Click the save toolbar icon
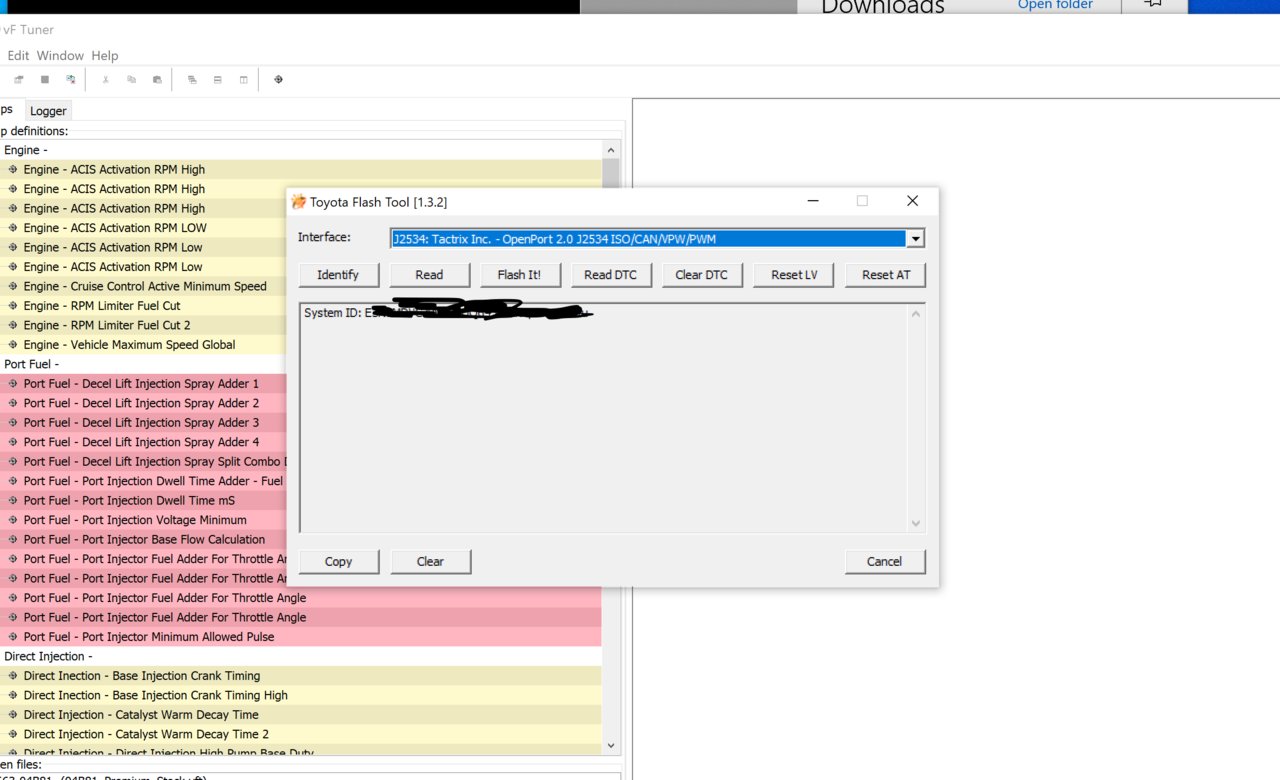 [45, 80]
